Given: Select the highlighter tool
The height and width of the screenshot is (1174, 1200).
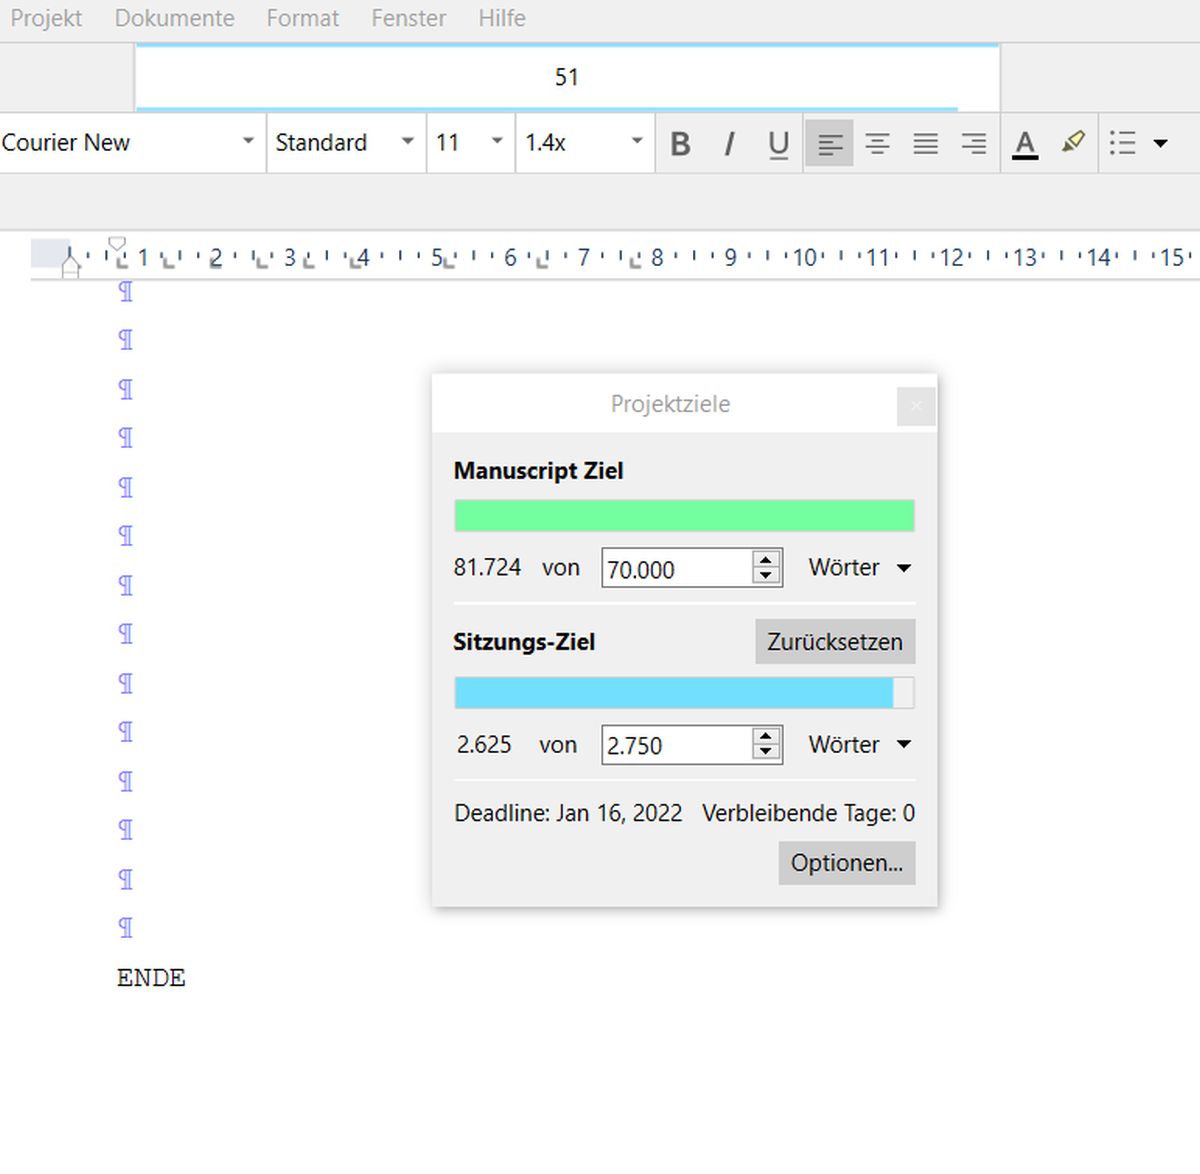Looking at the screenshot, I should click(1073, 143).
